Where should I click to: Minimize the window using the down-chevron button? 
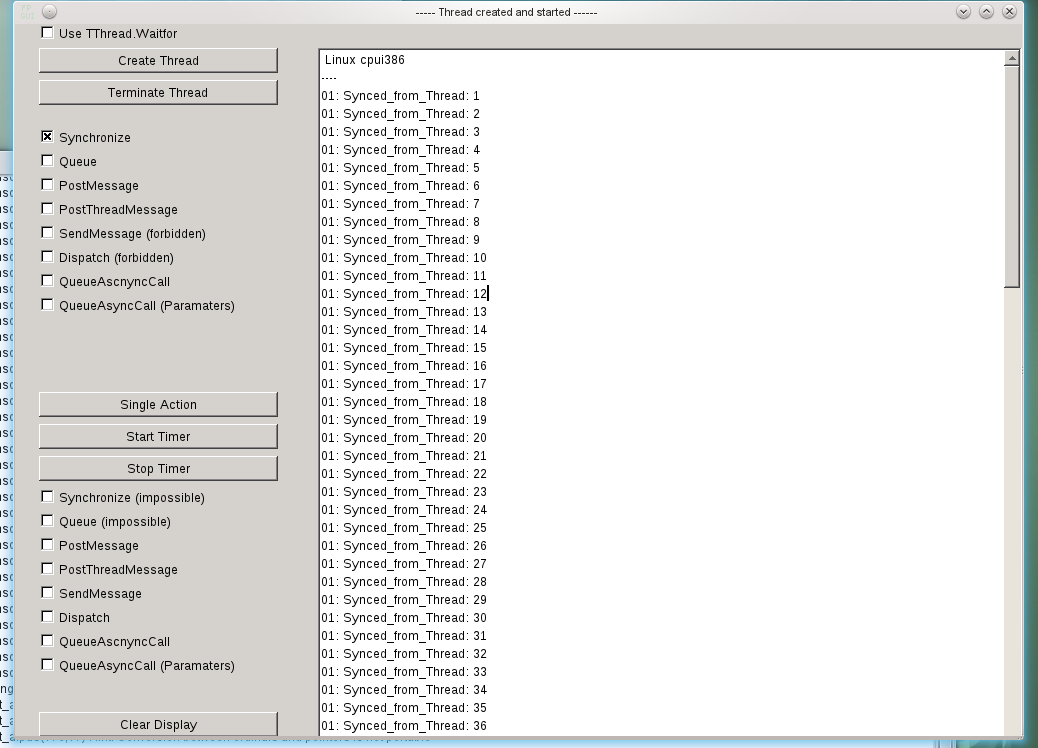[963, 12]
